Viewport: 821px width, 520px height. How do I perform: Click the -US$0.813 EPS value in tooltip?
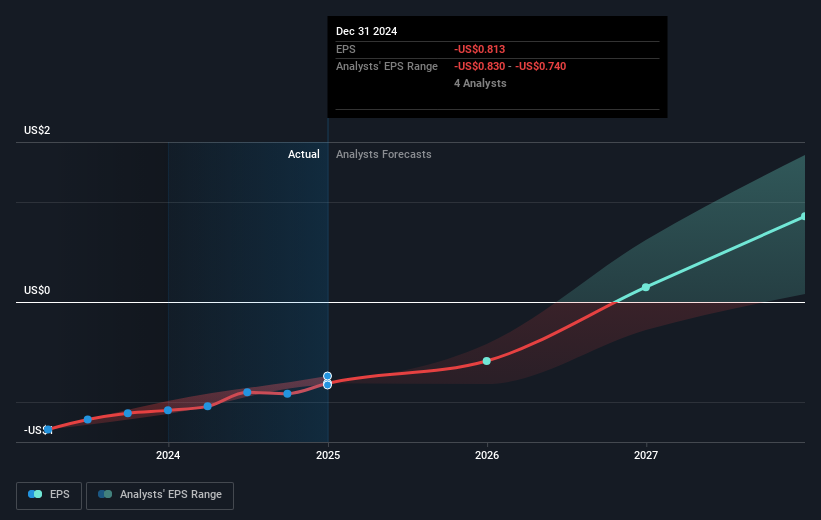pyautogui.click(x=480, y=49)
